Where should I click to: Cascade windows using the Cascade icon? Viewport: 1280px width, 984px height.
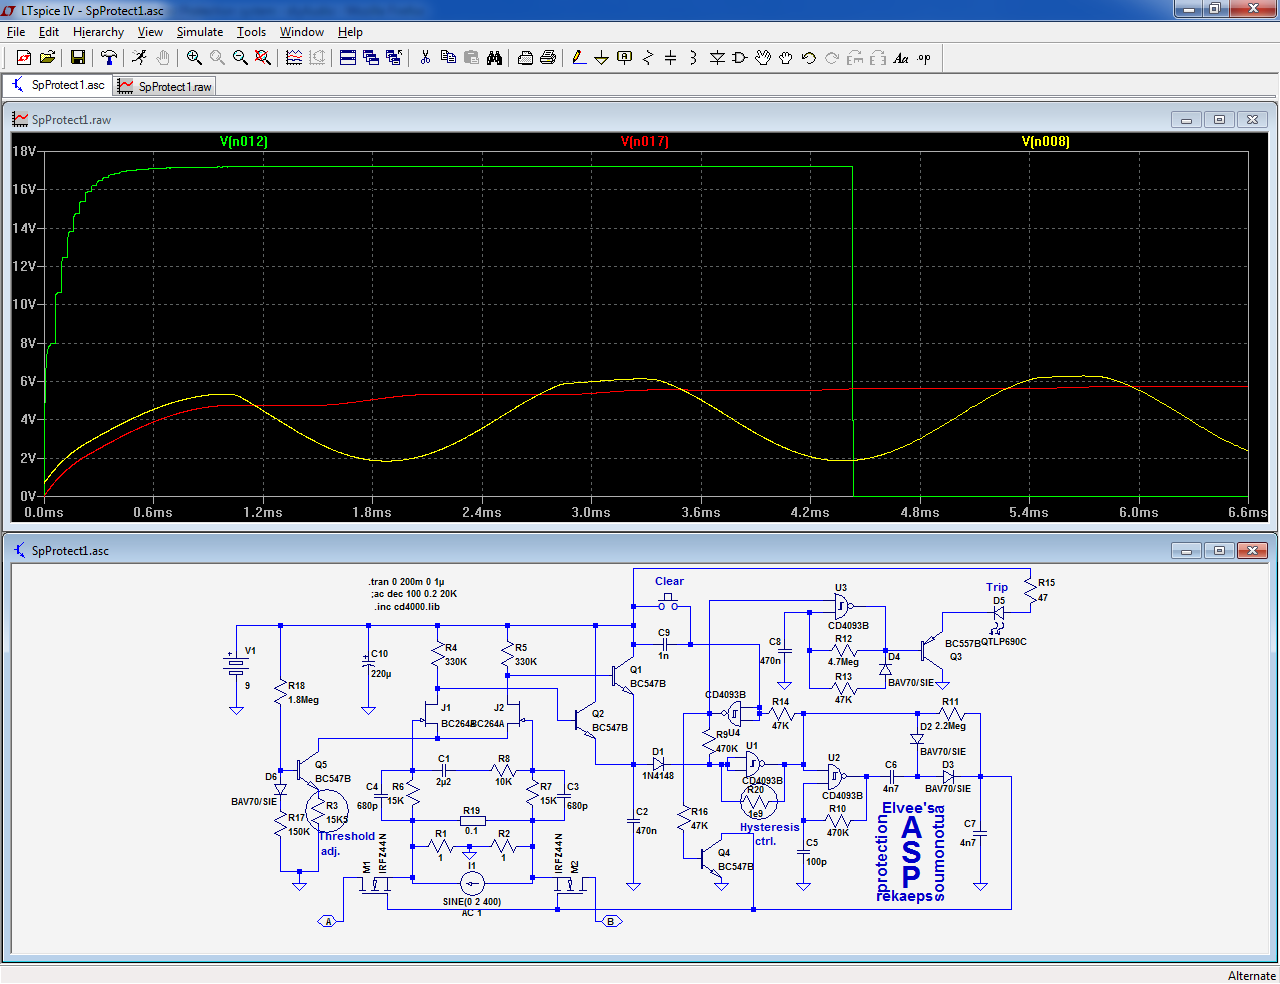371,58
